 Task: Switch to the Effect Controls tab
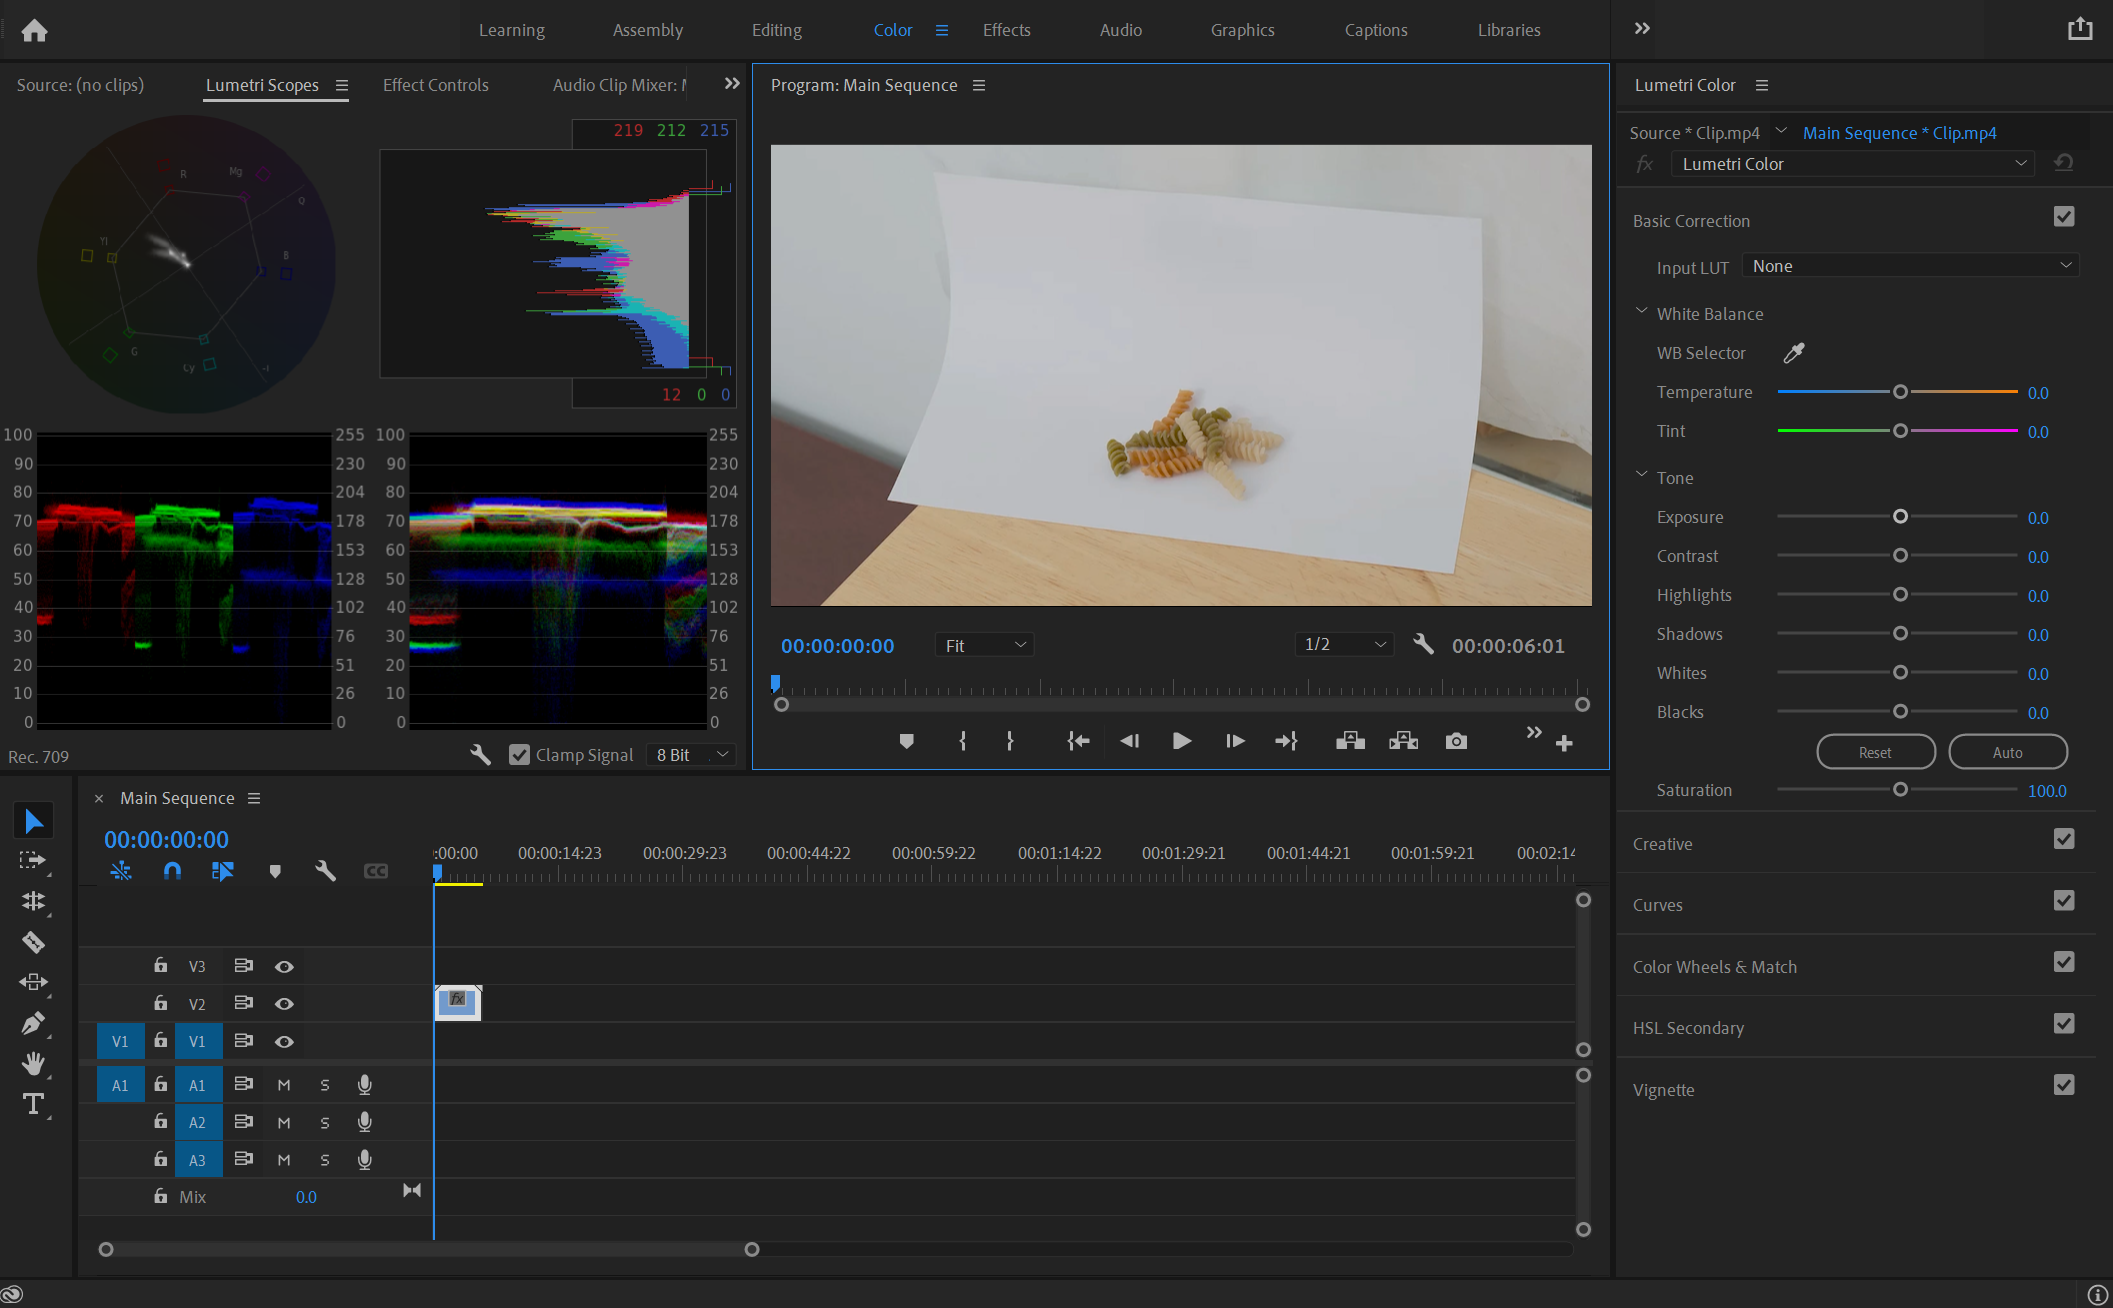[x=435, y=85]
